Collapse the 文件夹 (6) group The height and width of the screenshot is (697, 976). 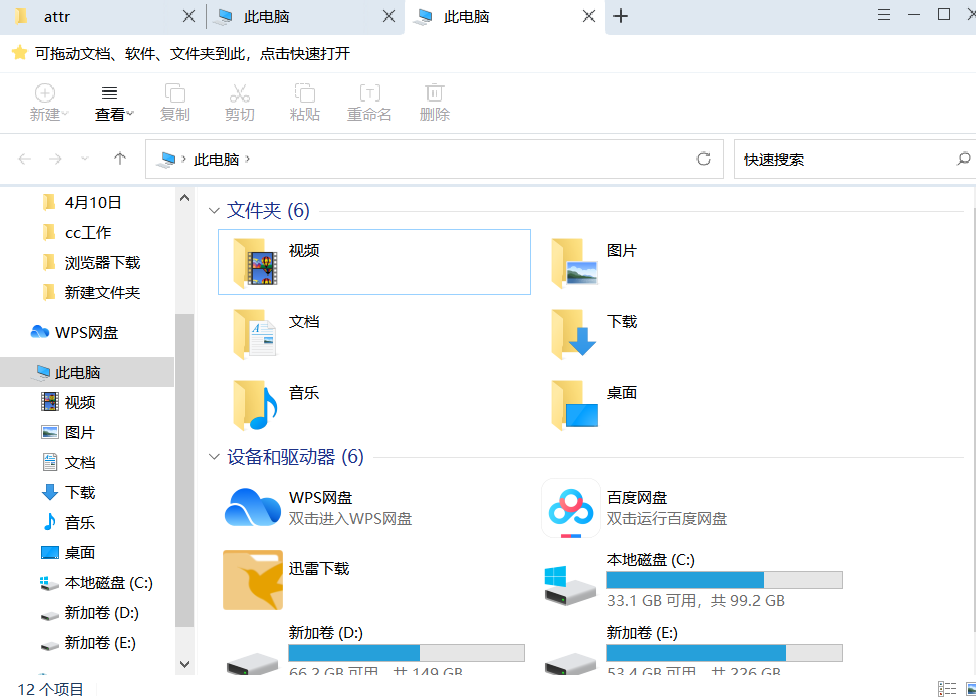(213, 211)
